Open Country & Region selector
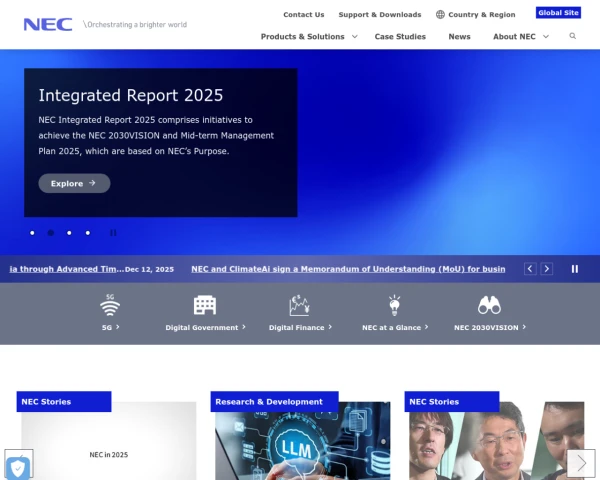Image resolution: width=600 pixels, height=480 pixels. point(475,15)
